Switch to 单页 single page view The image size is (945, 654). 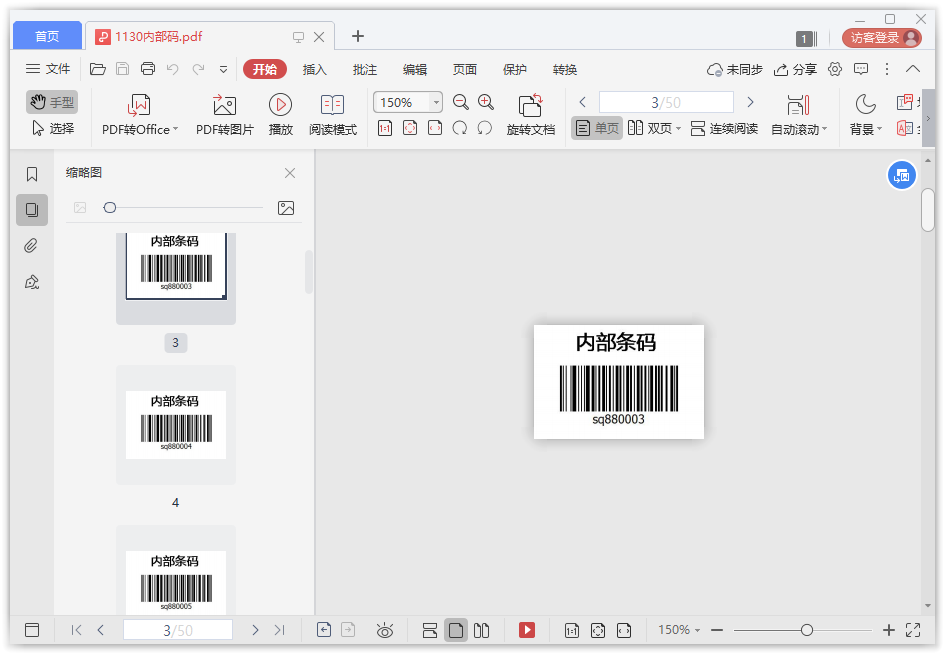[x=597, y=128]
